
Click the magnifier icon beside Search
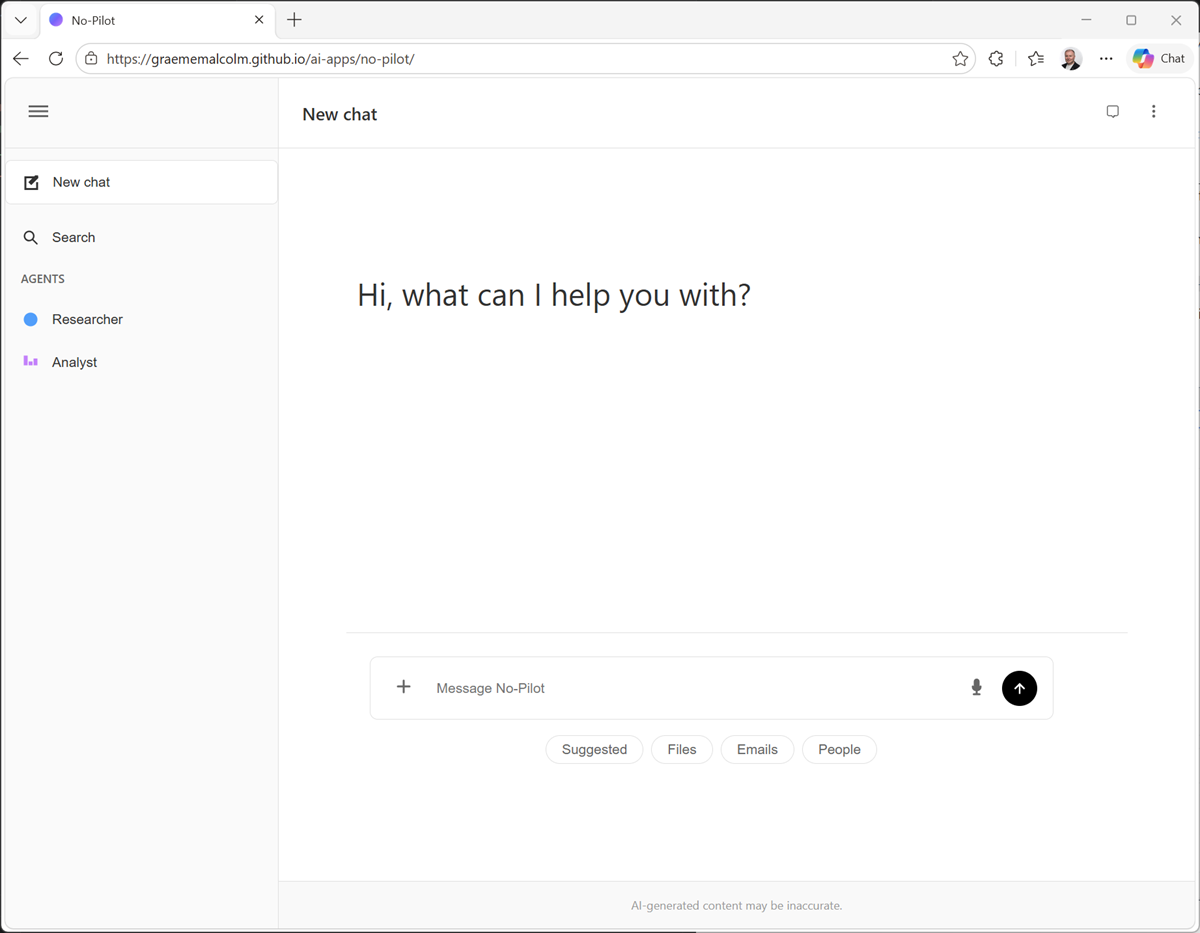pos(31,238)
